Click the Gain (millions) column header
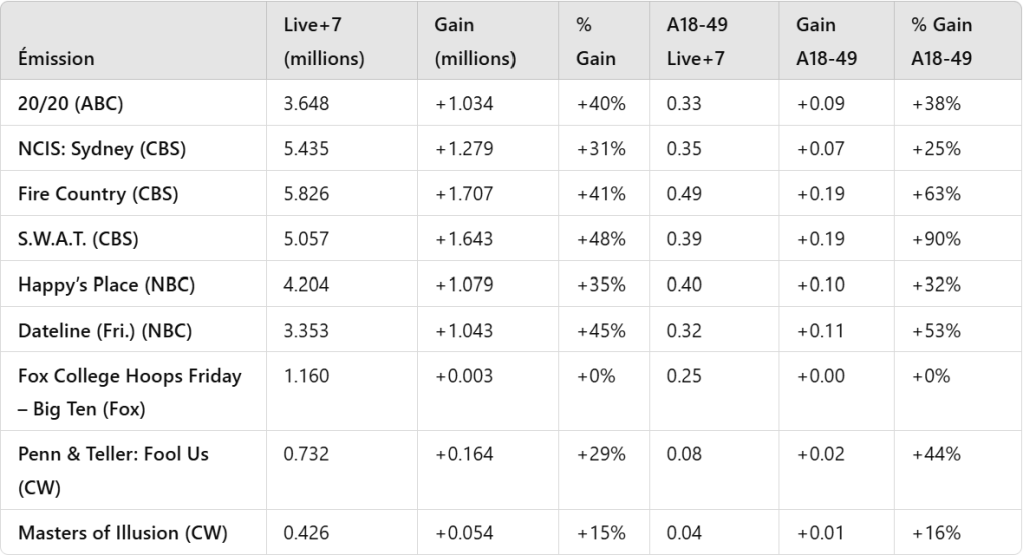The image size is (1023, 555). [475, 41]
